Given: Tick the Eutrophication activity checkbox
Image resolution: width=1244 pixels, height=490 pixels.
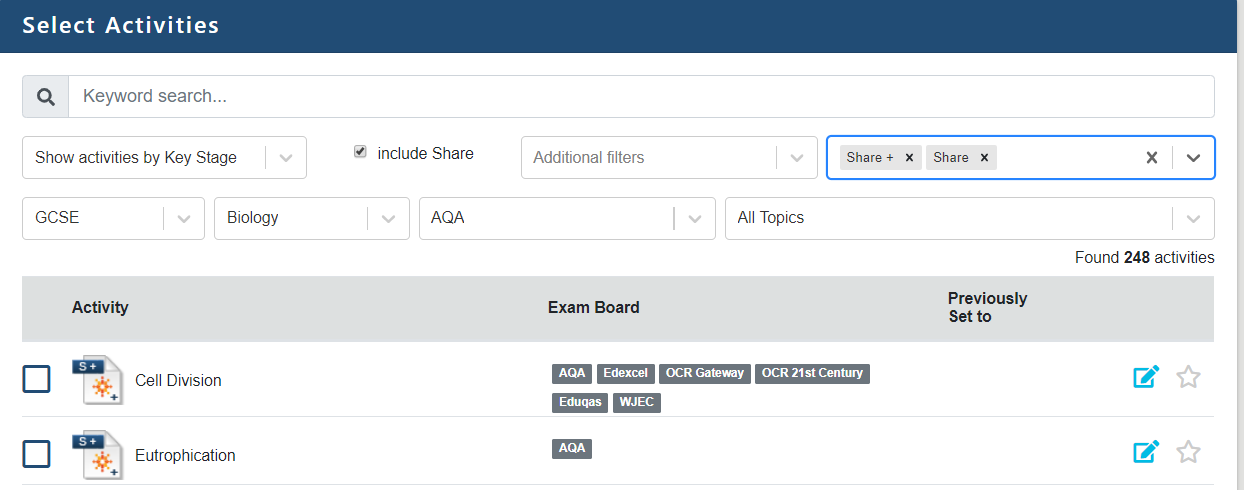Looking at the screenshot, I should pos(37,454).
